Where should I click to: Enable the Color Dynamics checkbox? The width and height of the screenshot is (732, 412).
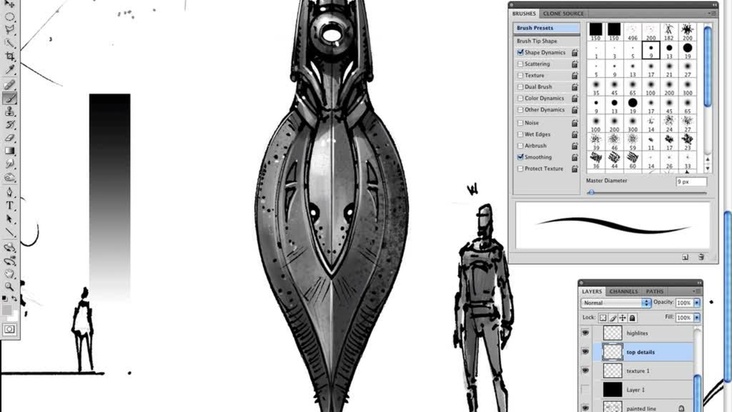point(520,98)
